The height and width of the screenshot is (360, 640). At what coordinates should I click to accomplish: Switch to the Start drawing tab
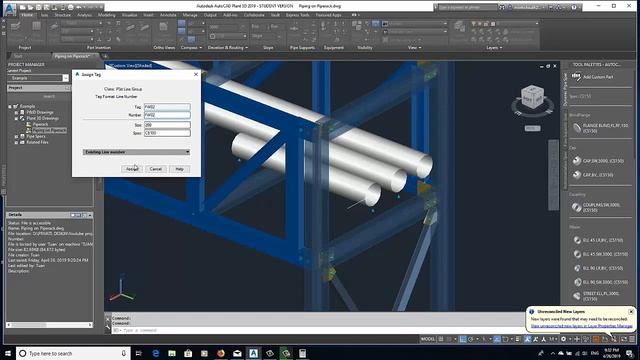pos(18,56)
